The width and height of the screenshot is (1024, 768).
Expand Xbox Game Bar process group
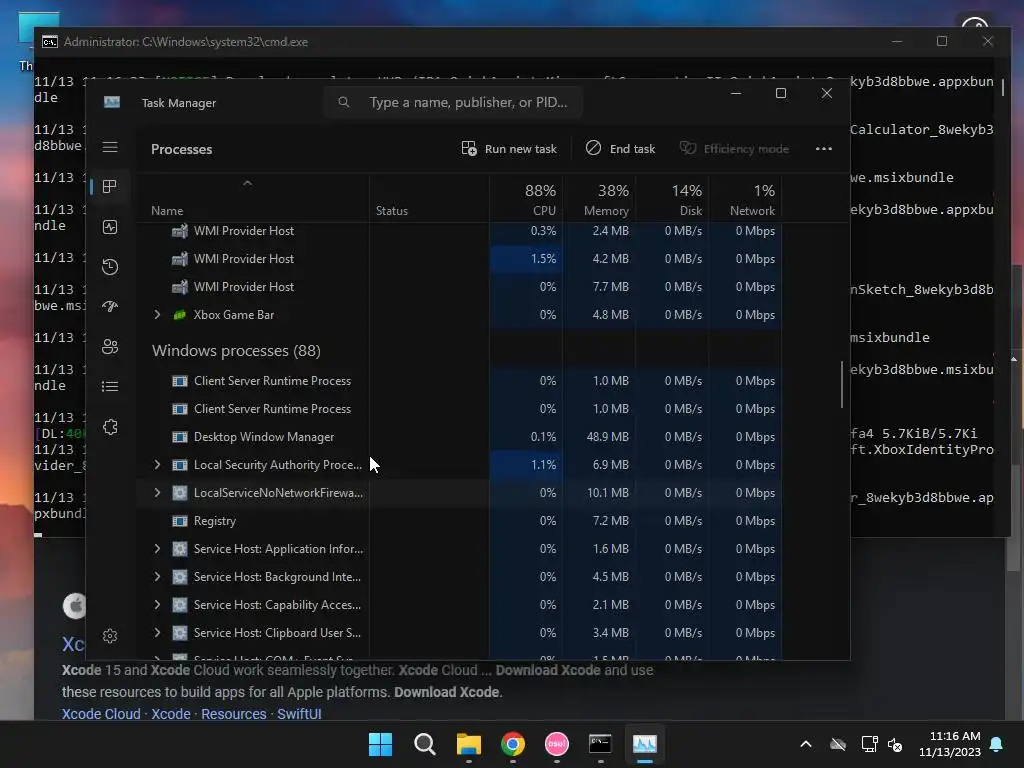157,315
